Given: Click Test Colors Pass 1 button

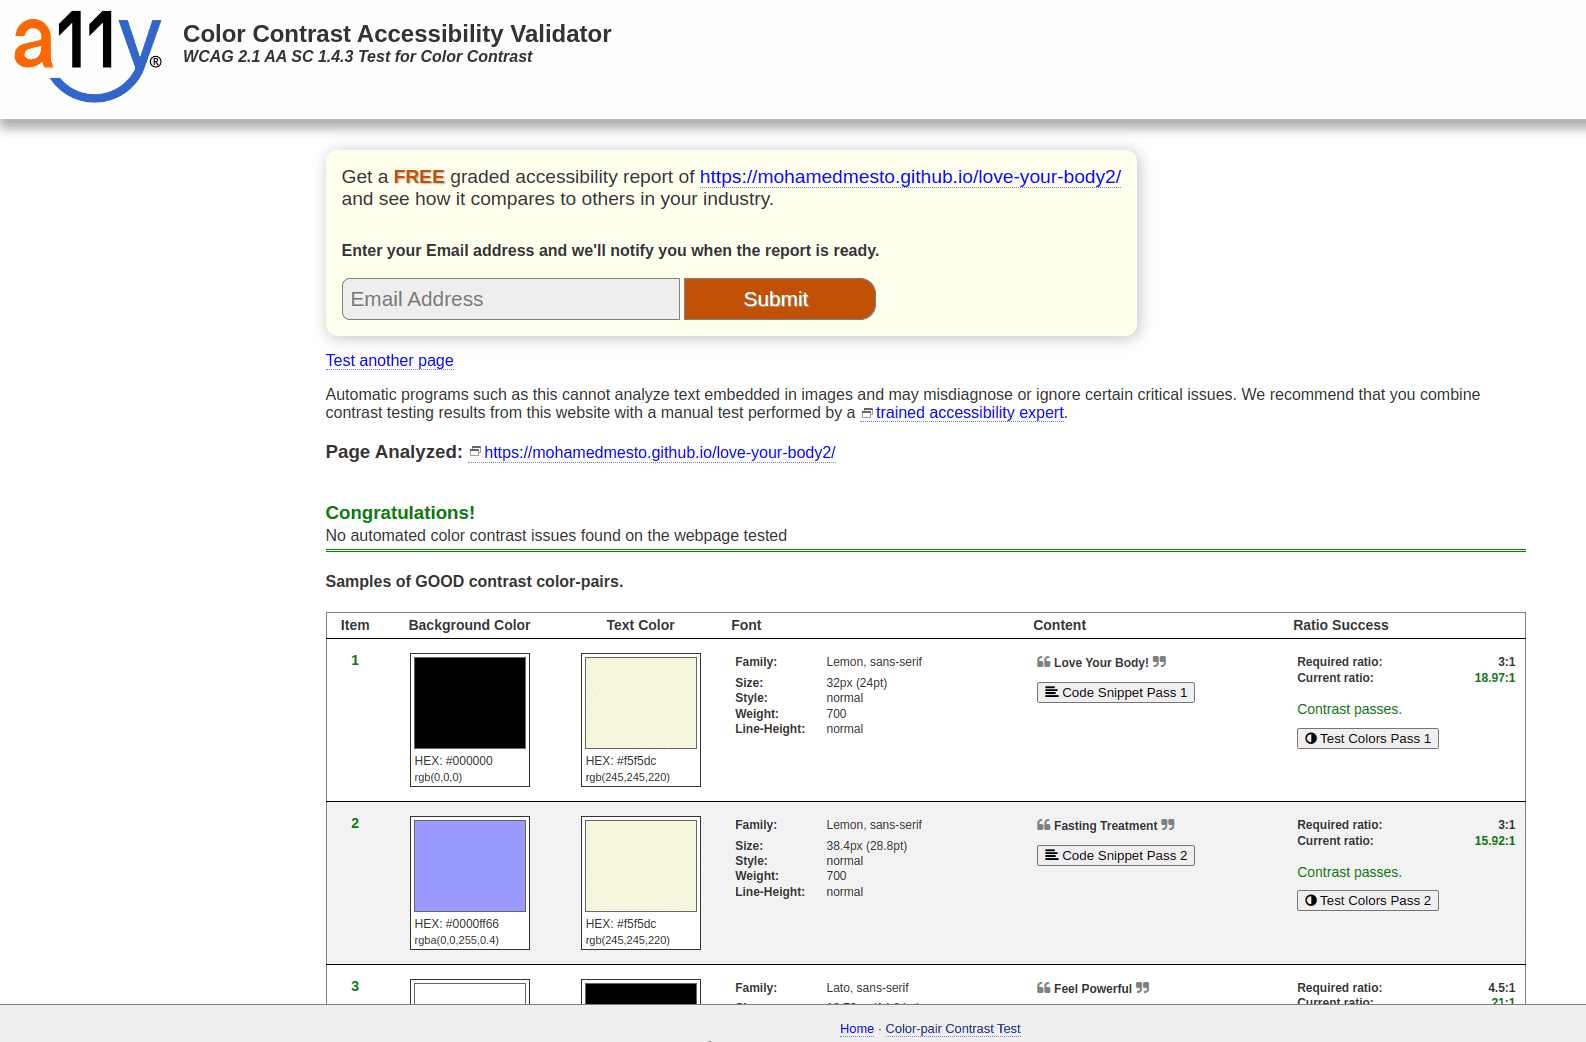Looking at the screenshot, I should pyautogui.click(x=1368, y=738).
